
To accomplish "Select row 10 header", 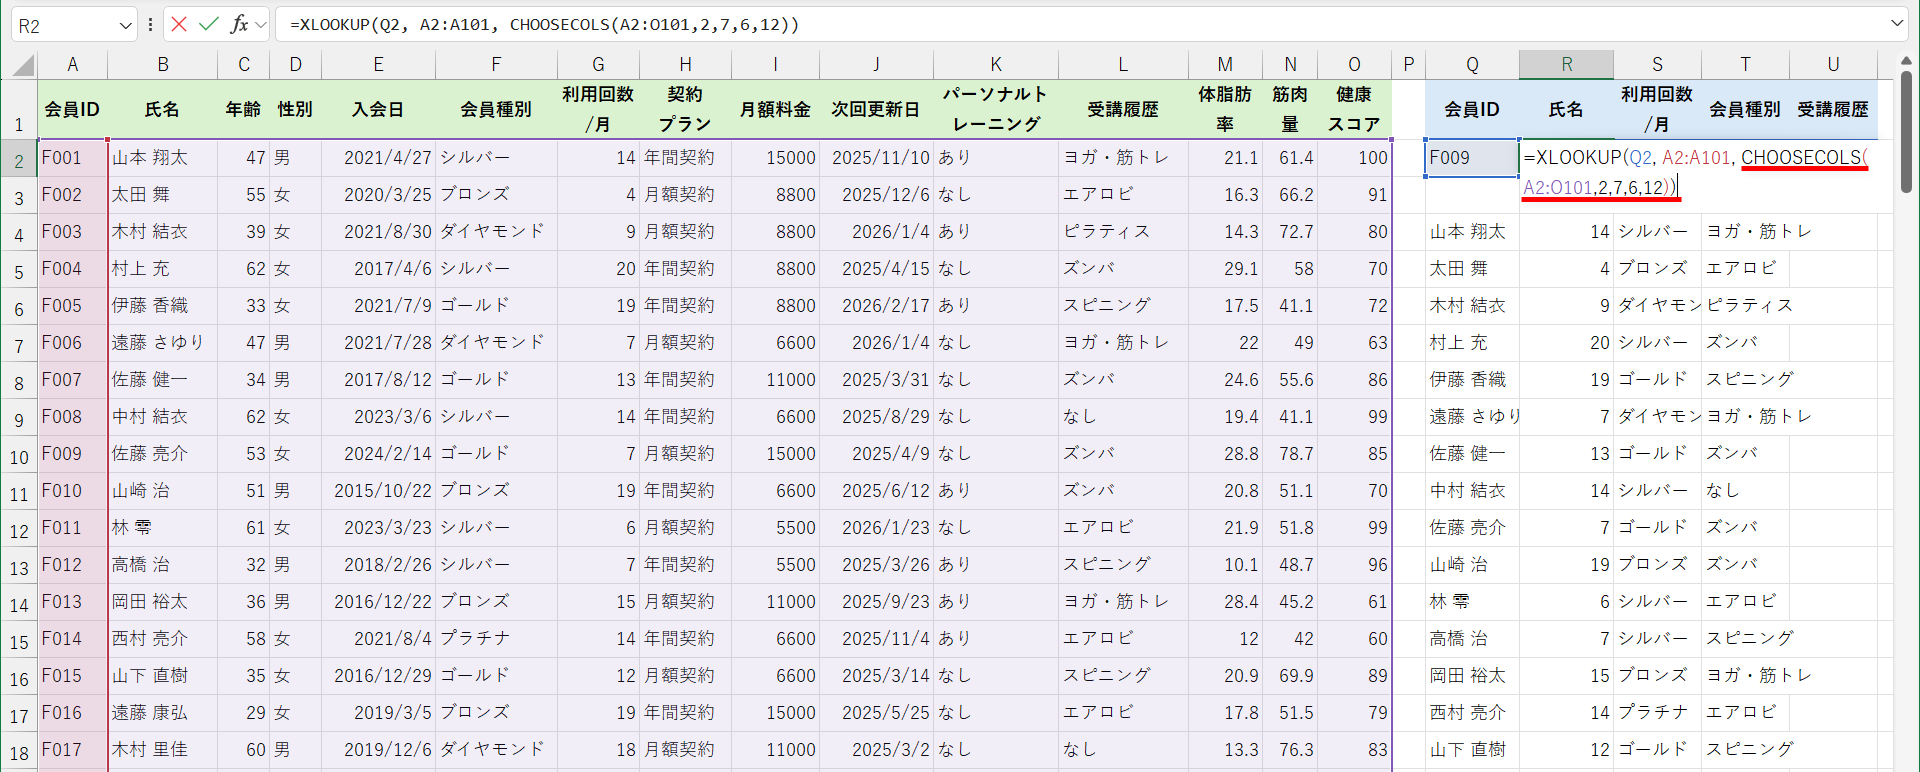I will tap(19, 457).
